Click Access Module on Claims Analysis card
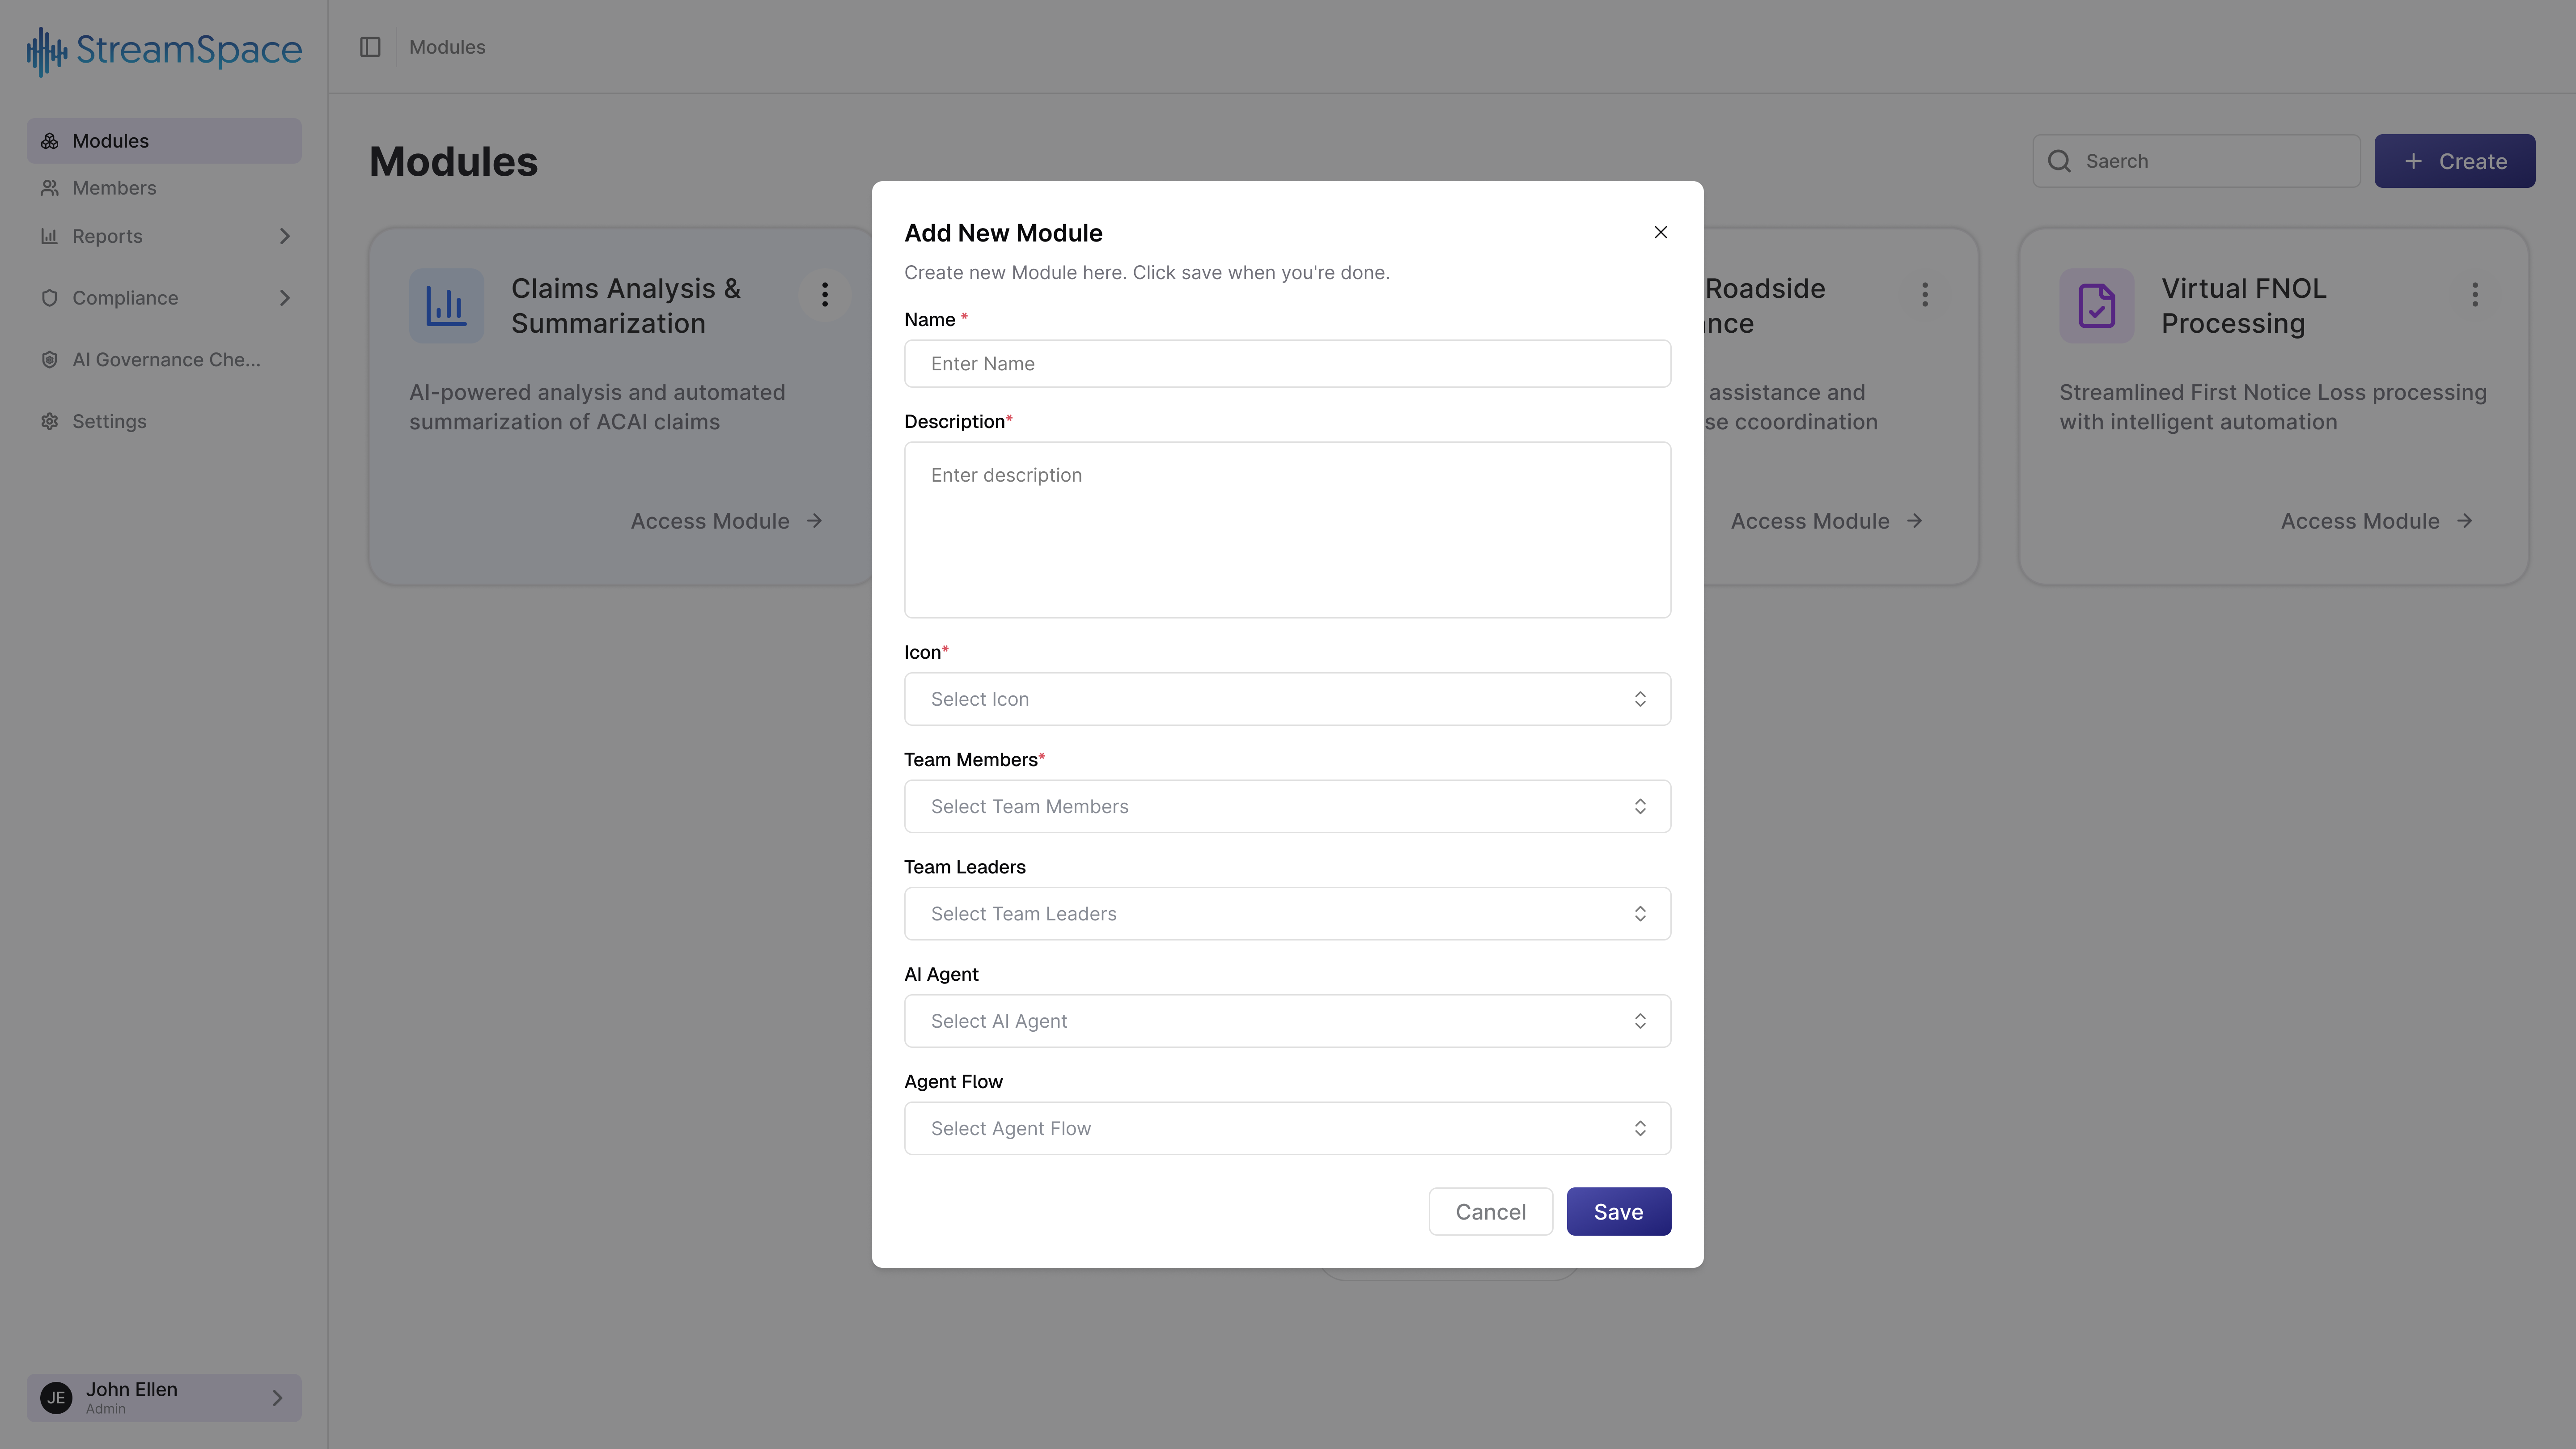 pos(727,521)
